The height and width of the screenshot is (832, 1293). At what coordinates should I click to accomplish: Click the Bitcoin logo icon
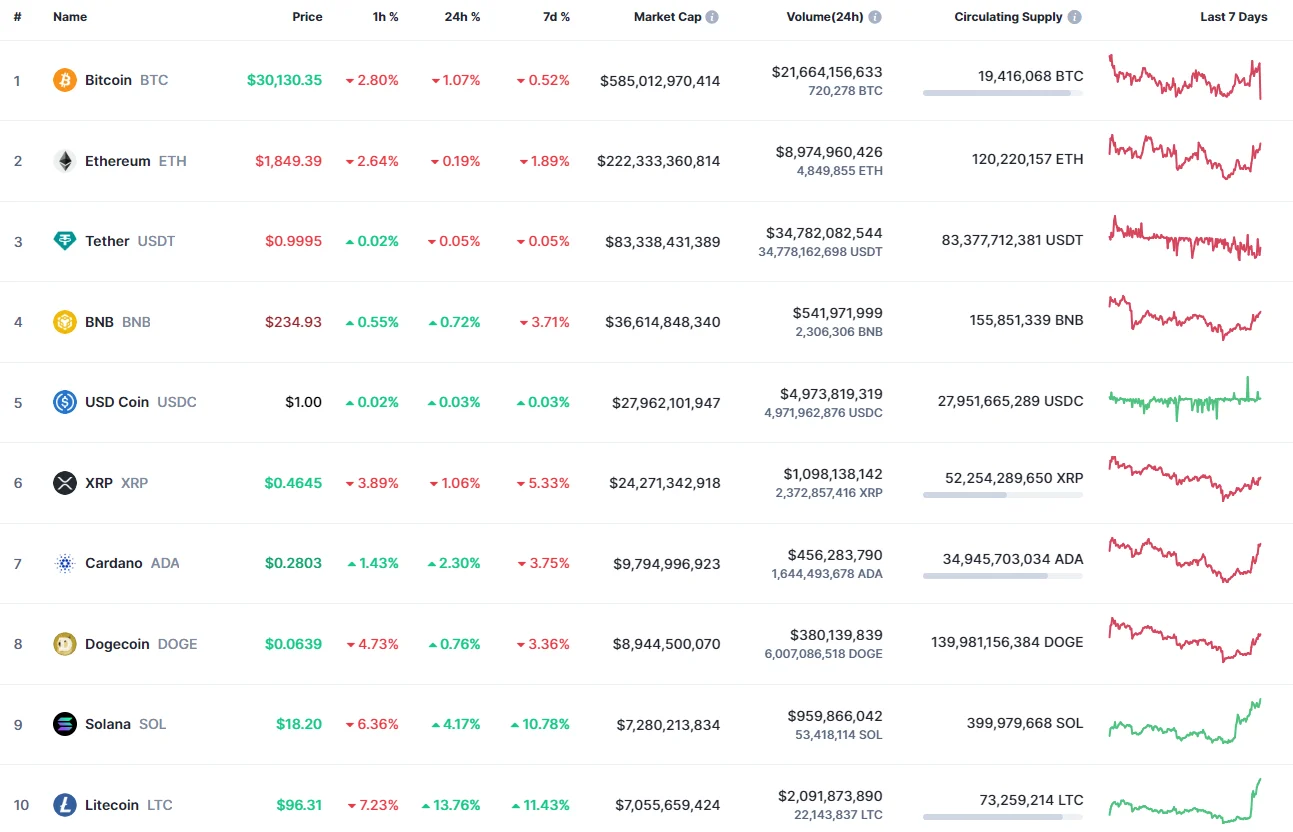pyautogui.click(x=64, y=80)
